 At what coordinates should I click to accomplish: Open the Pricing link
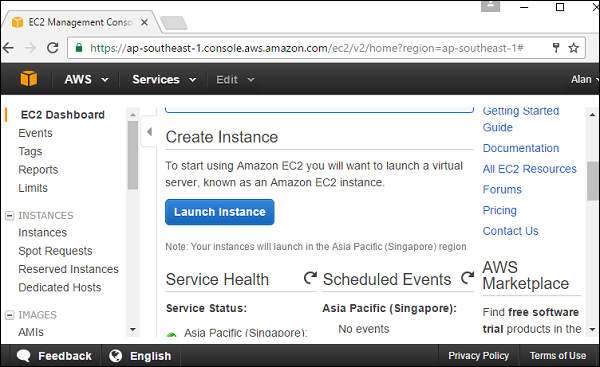pos(500,210)
